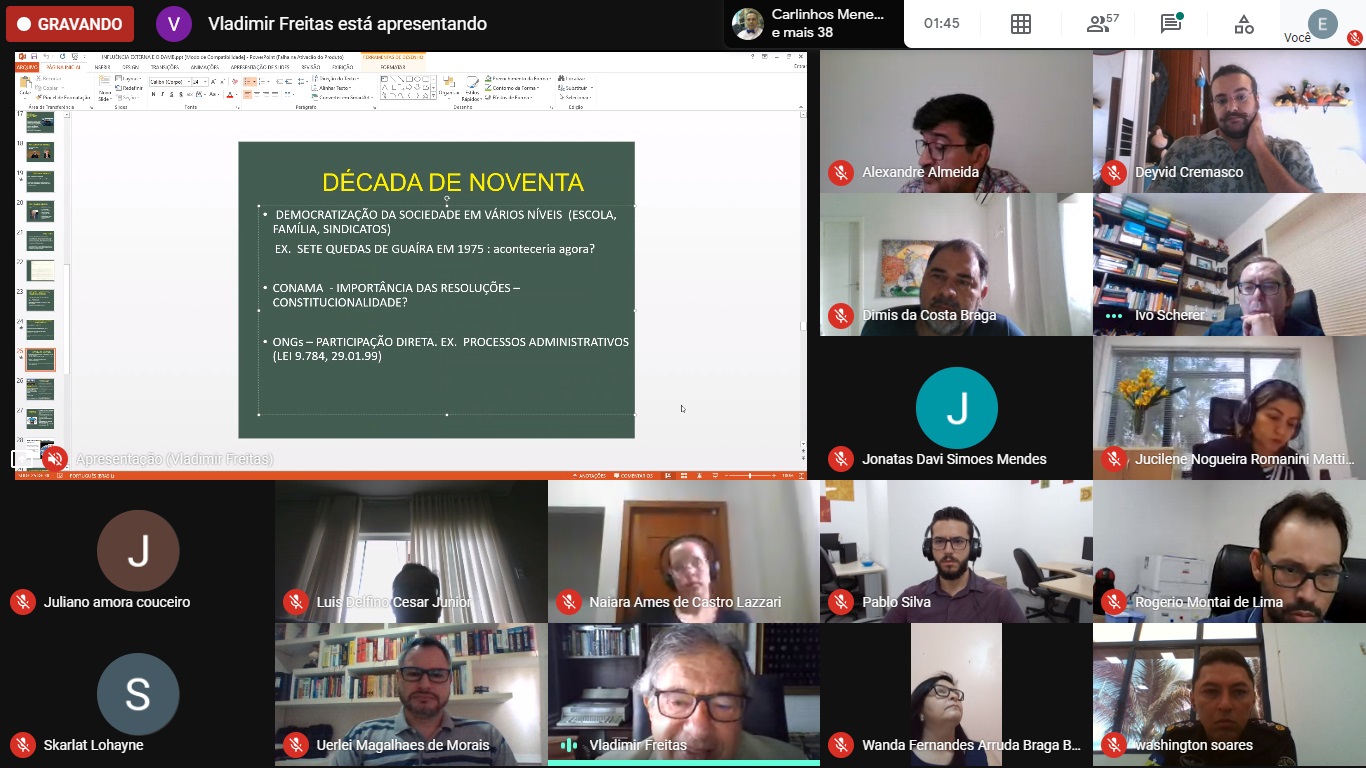Toggle bold formatting in the PowerPoint ribbon

click(153, 95)
